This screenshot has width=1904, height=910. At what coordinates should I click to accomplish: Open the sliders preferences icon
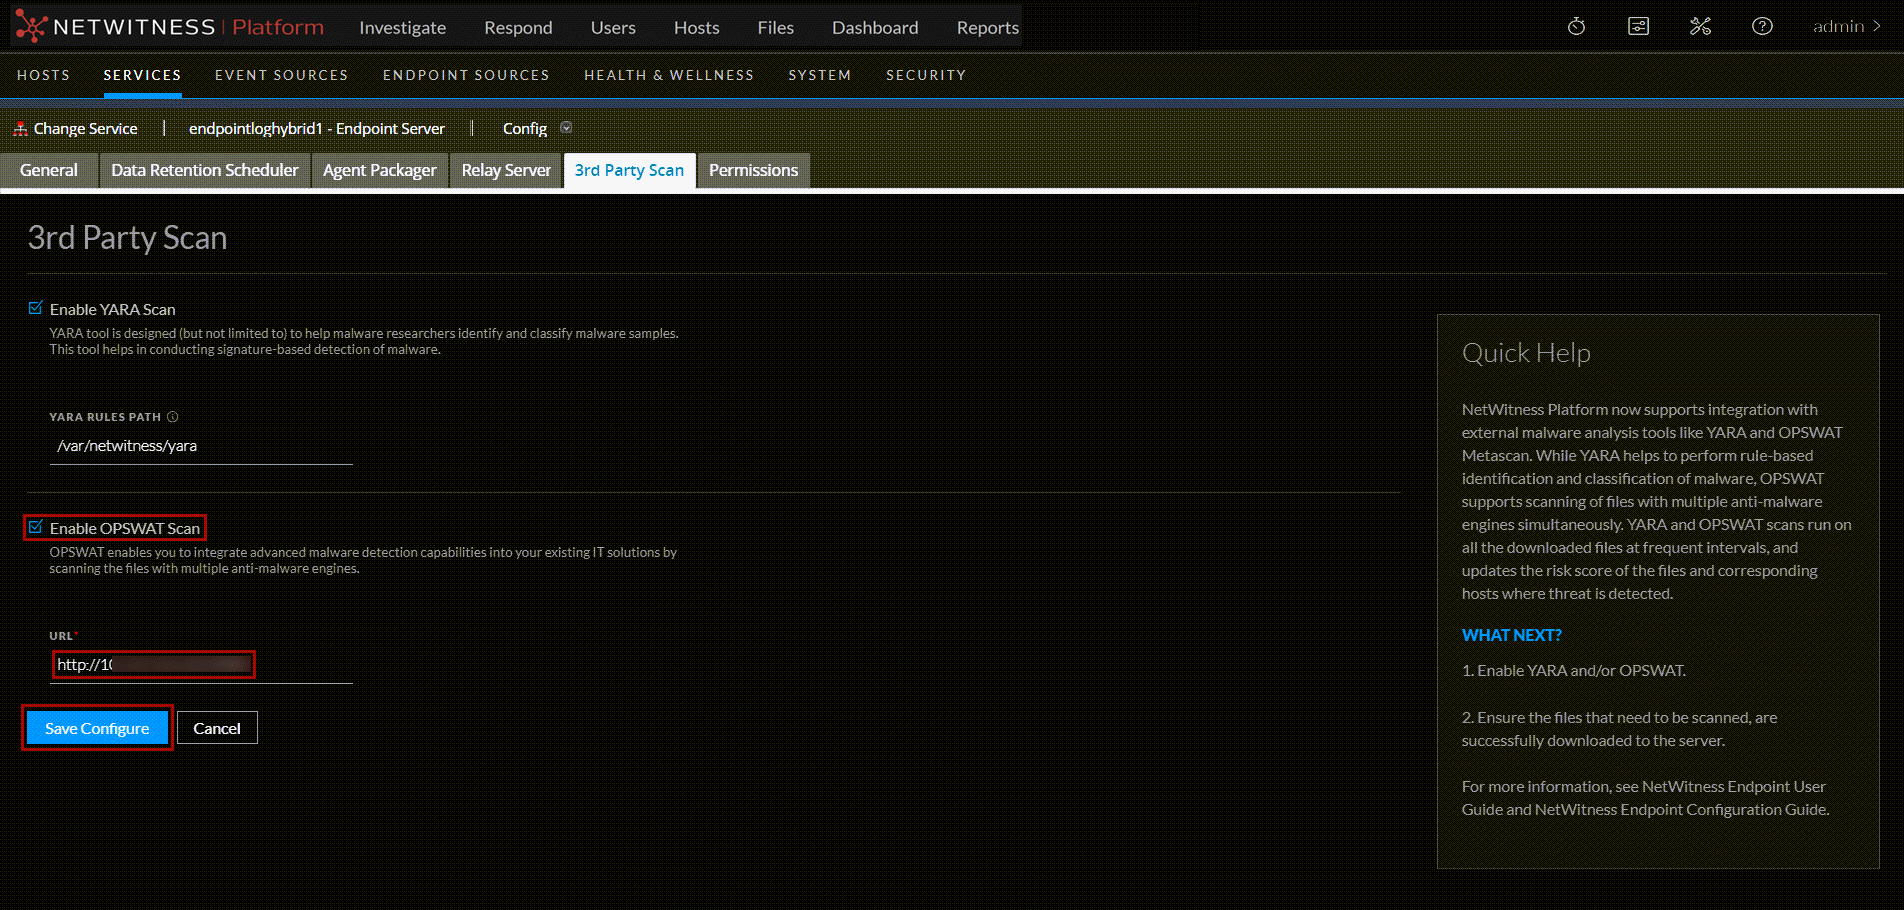[x=1638, y=27]
